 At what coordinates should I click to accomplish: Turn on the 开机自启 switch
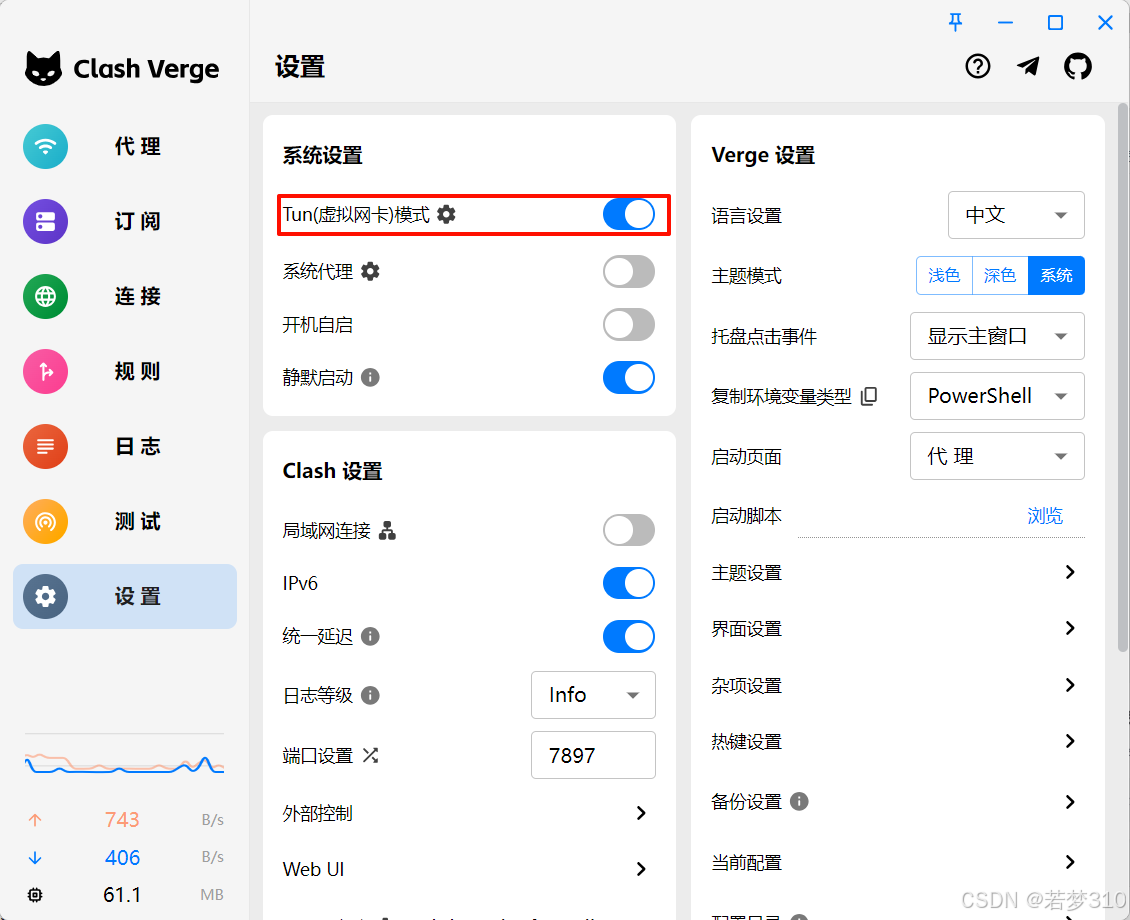[x=628, y=325]
